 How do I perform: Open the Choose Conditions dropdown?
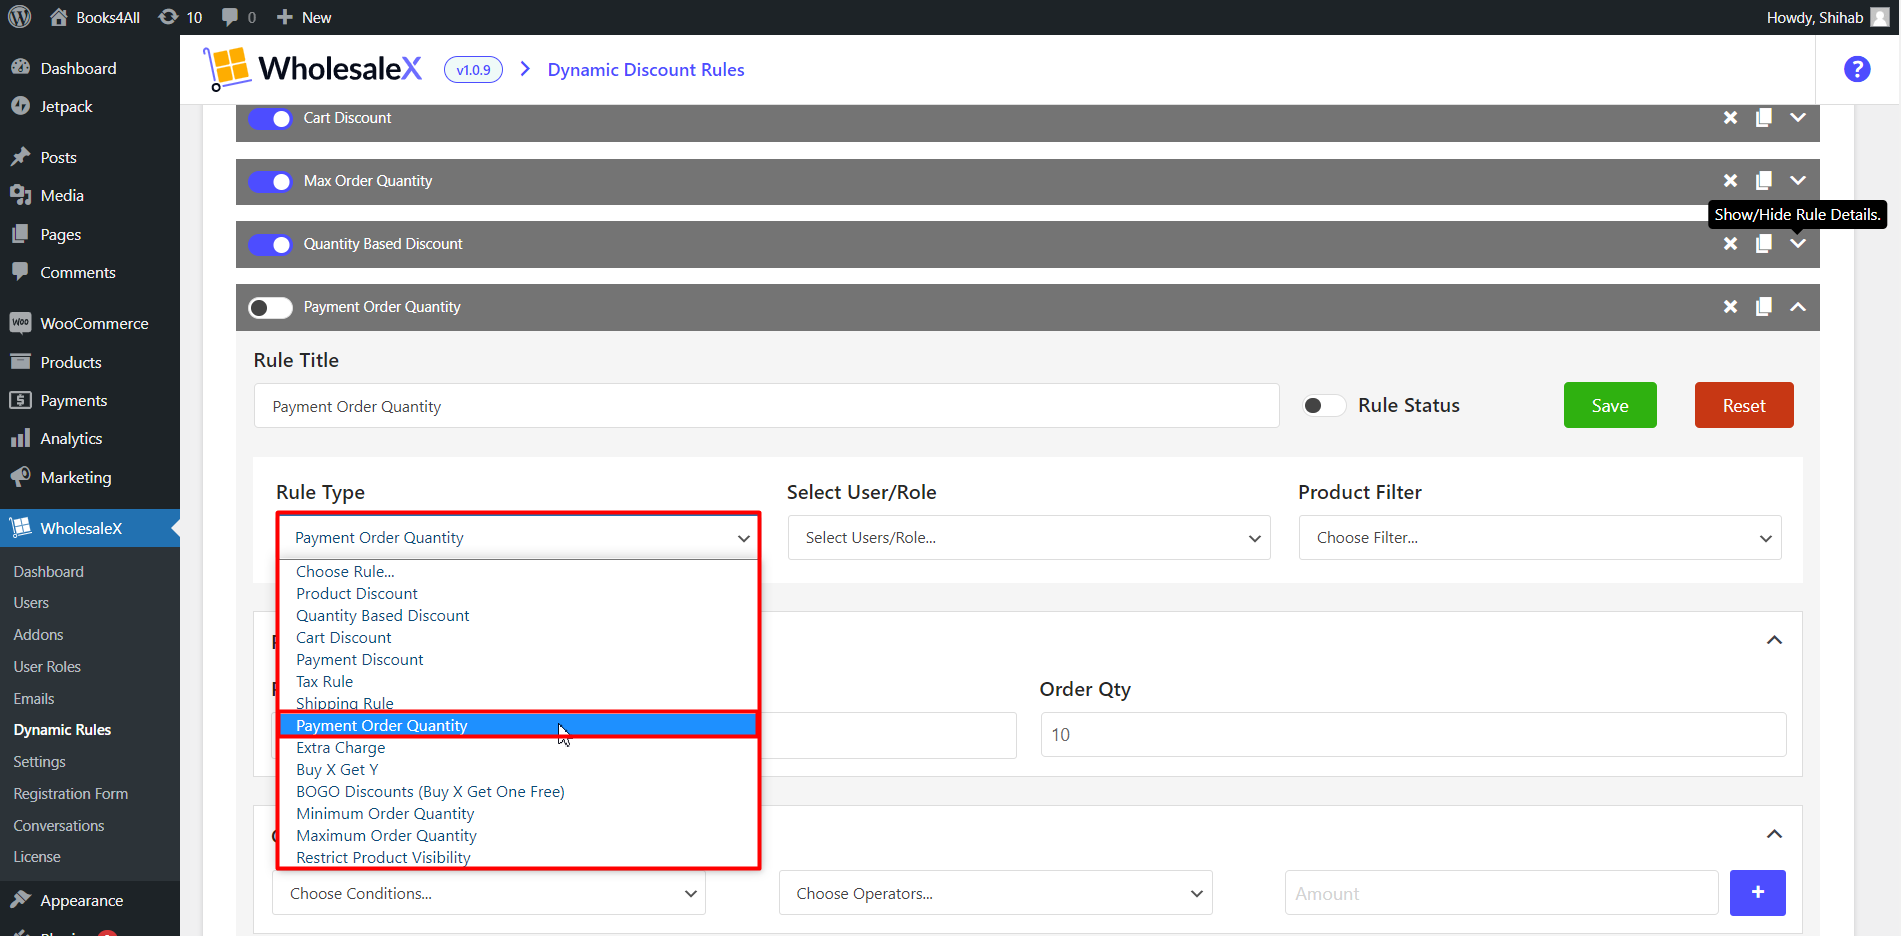[x=489, y=893]
